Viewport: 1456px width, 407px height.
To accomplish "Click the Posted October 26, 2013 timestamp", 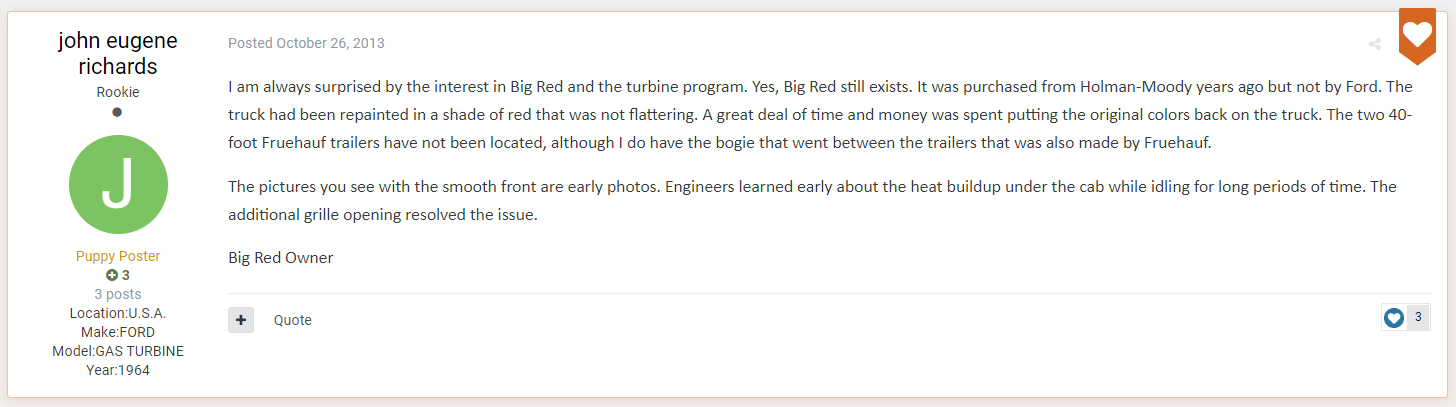I will (306, 43).
